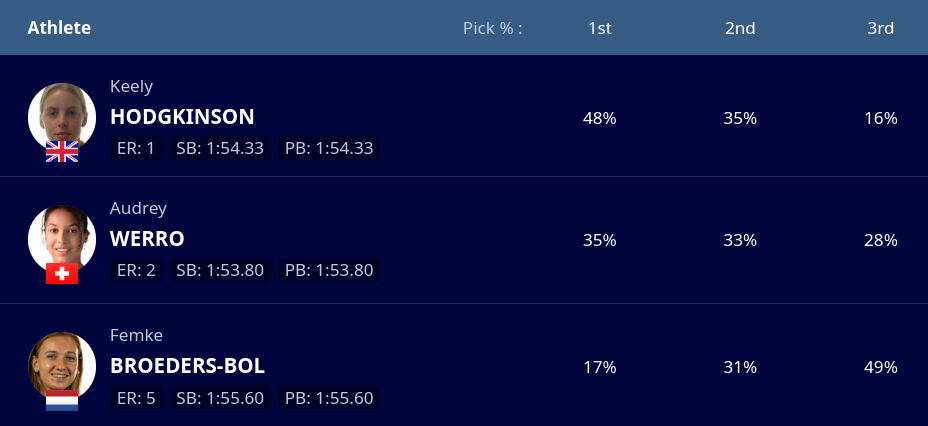Click Keely Hodgkinson's athlete photo
928x426 pixels.
coord(62,117)
